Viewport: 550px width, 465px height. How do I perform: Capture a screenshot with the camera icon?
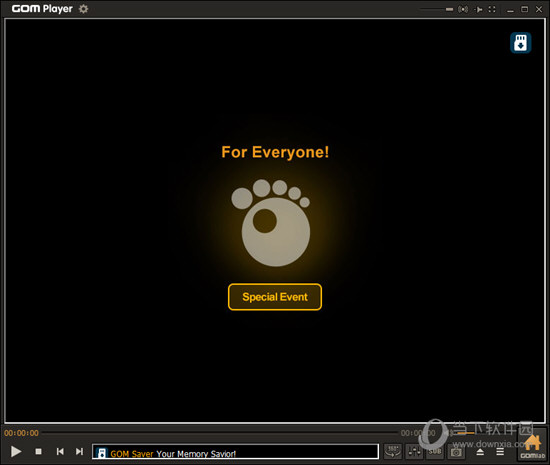point(456,452)
